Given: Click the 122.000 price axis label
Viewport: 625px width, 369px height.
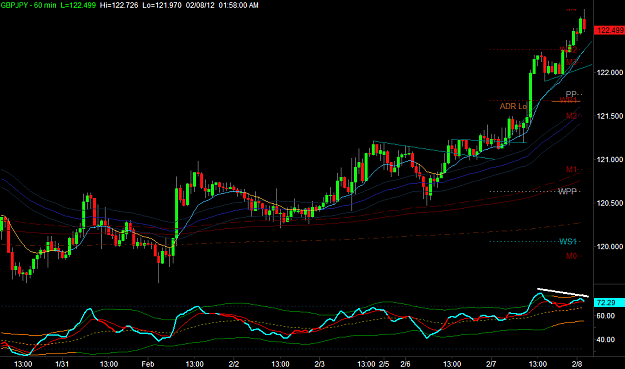Looking at the screenshot, I should (x=609, y=72).
